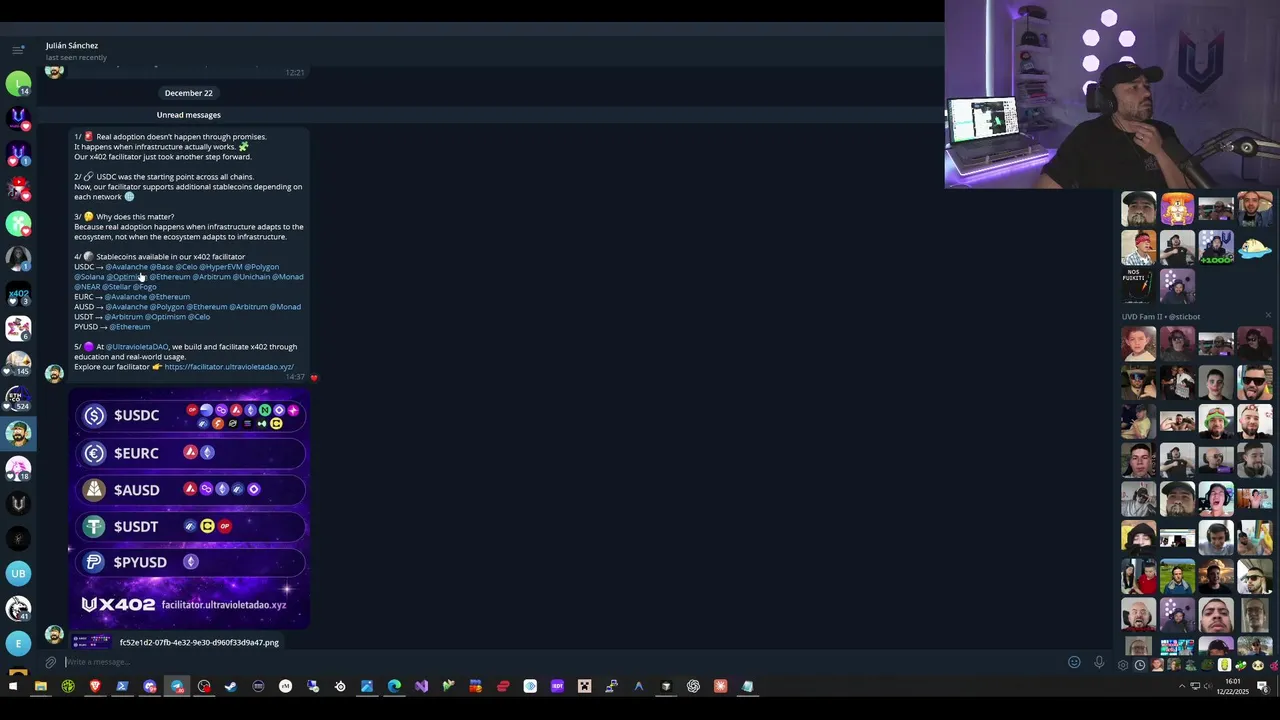
Task: Open Microsoft Edge from the taskbar
Action: pos(394,686)
